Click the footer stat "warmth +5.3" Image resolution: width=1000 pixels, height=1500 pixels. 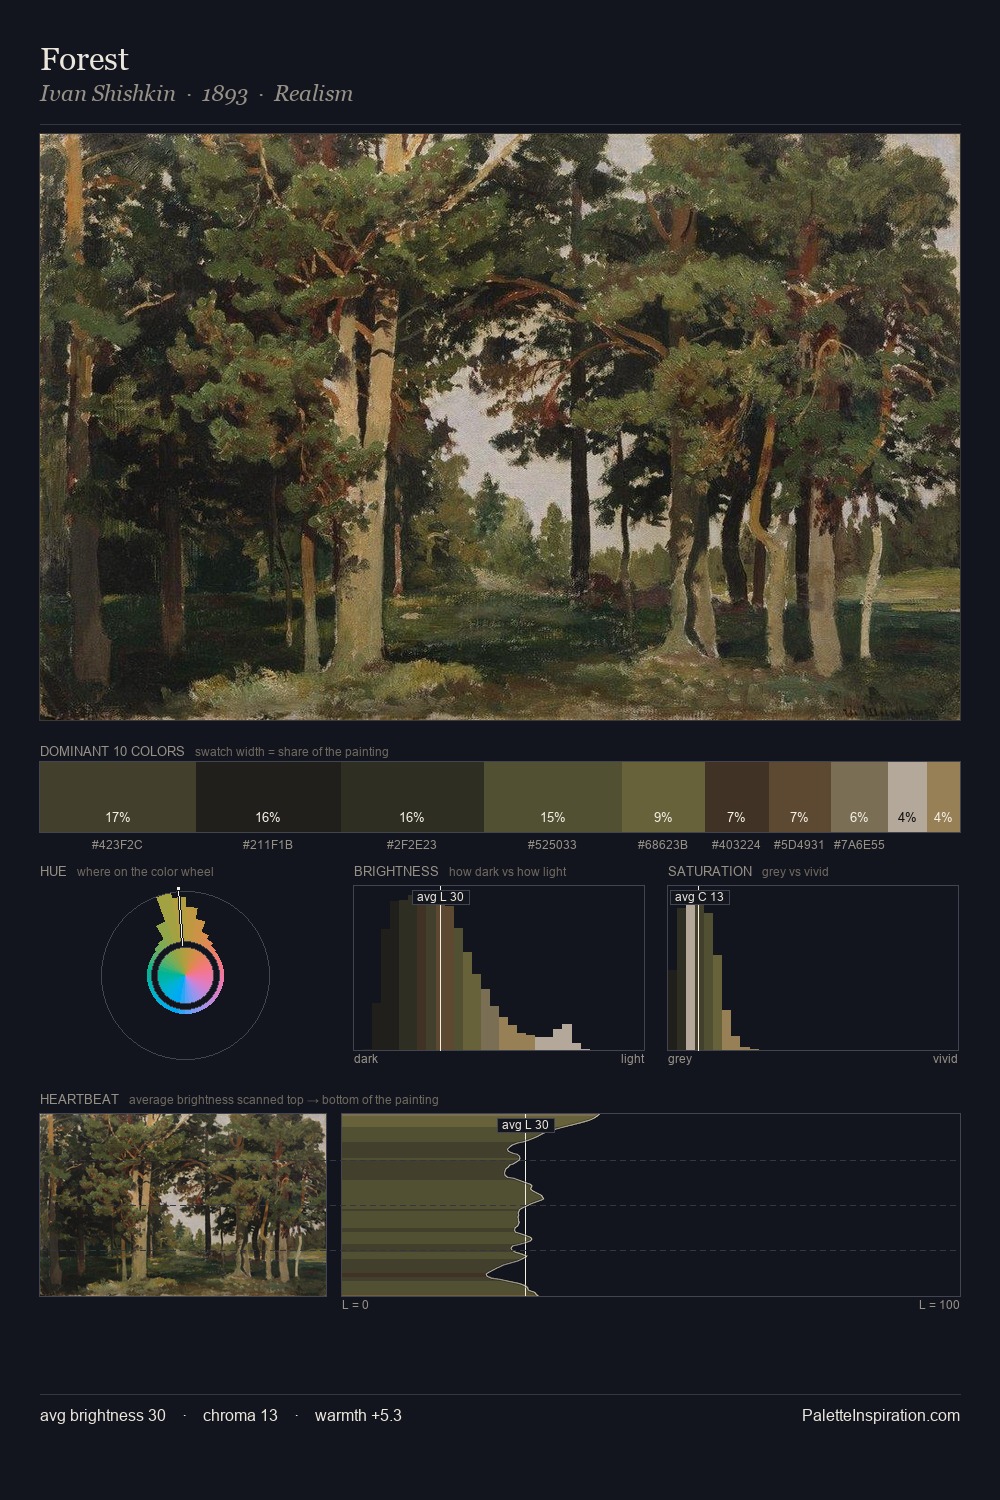pos(358,1415)
